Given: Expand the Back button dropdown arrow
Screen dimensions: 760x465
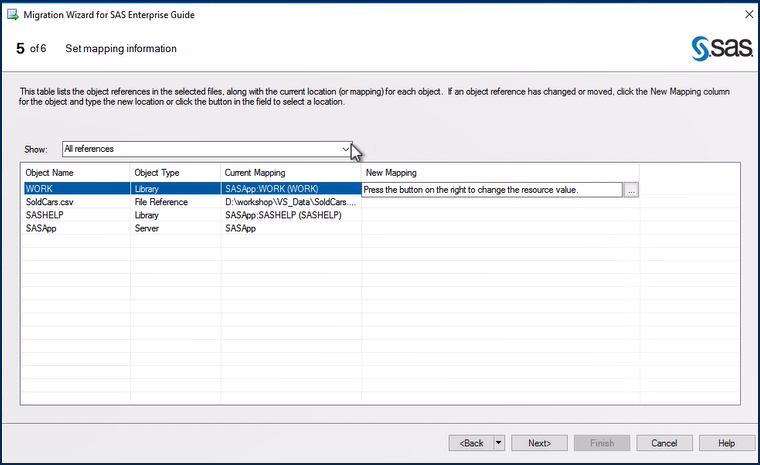Looking at the screenshot, I should tap(499, 443).
